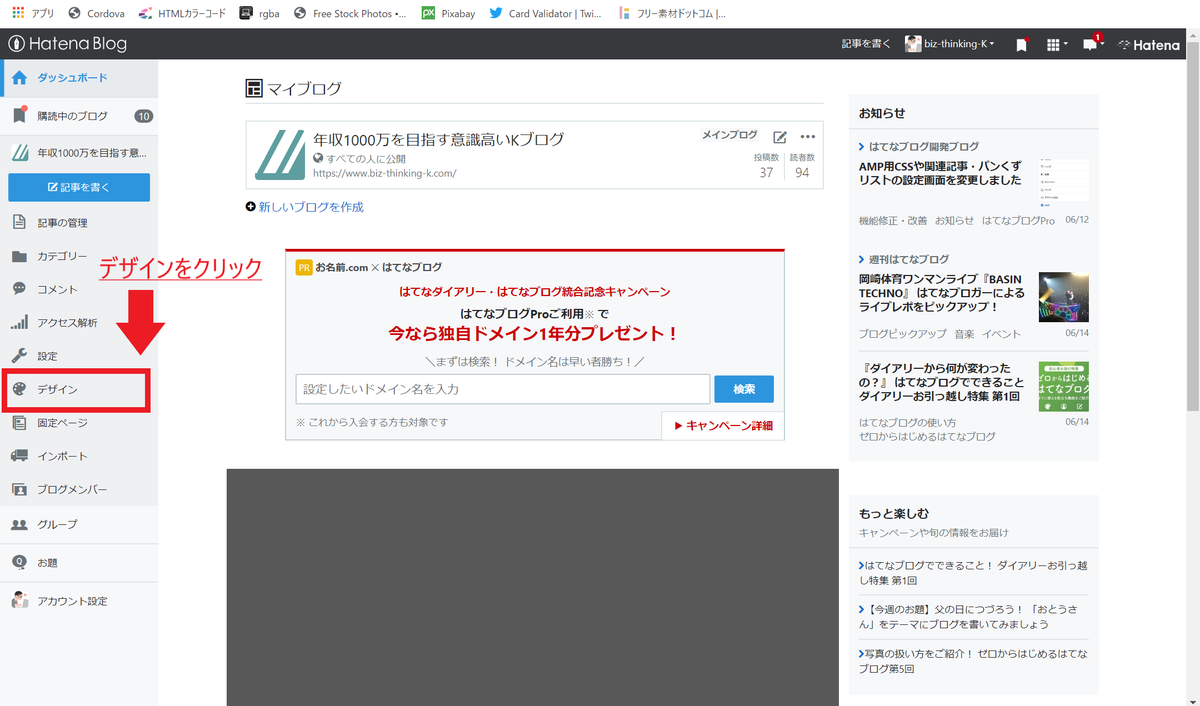Select ダッシュボード in the sidebar
Screen dimensions: 1200x706
coord(79,78)
